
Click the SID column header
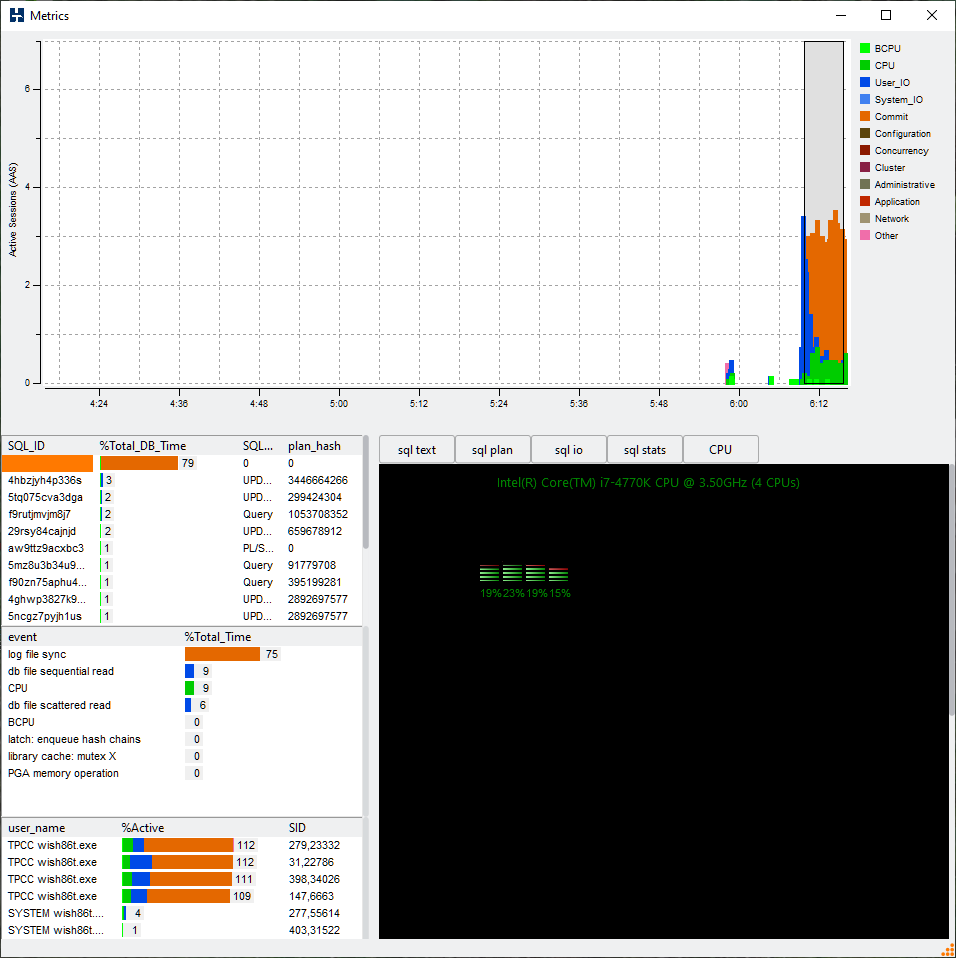pos(297,828)
